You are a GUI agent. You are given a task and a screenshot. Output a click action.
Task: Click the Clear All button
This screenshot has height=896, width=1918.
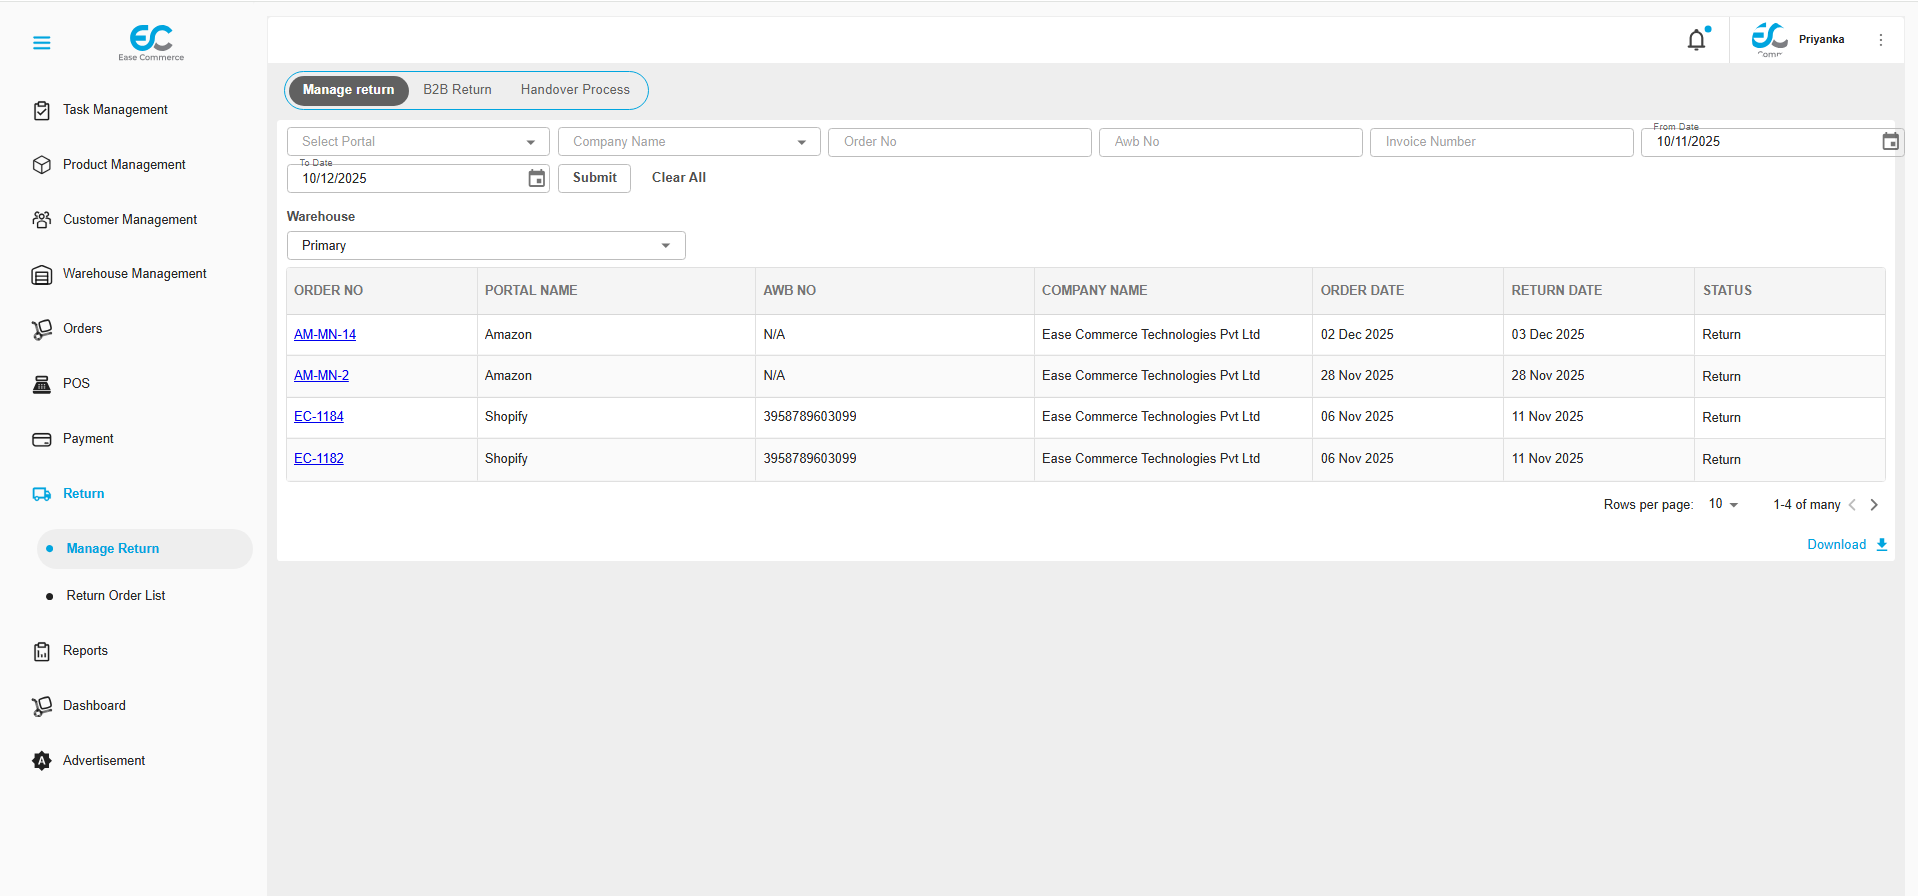[679, 178]
